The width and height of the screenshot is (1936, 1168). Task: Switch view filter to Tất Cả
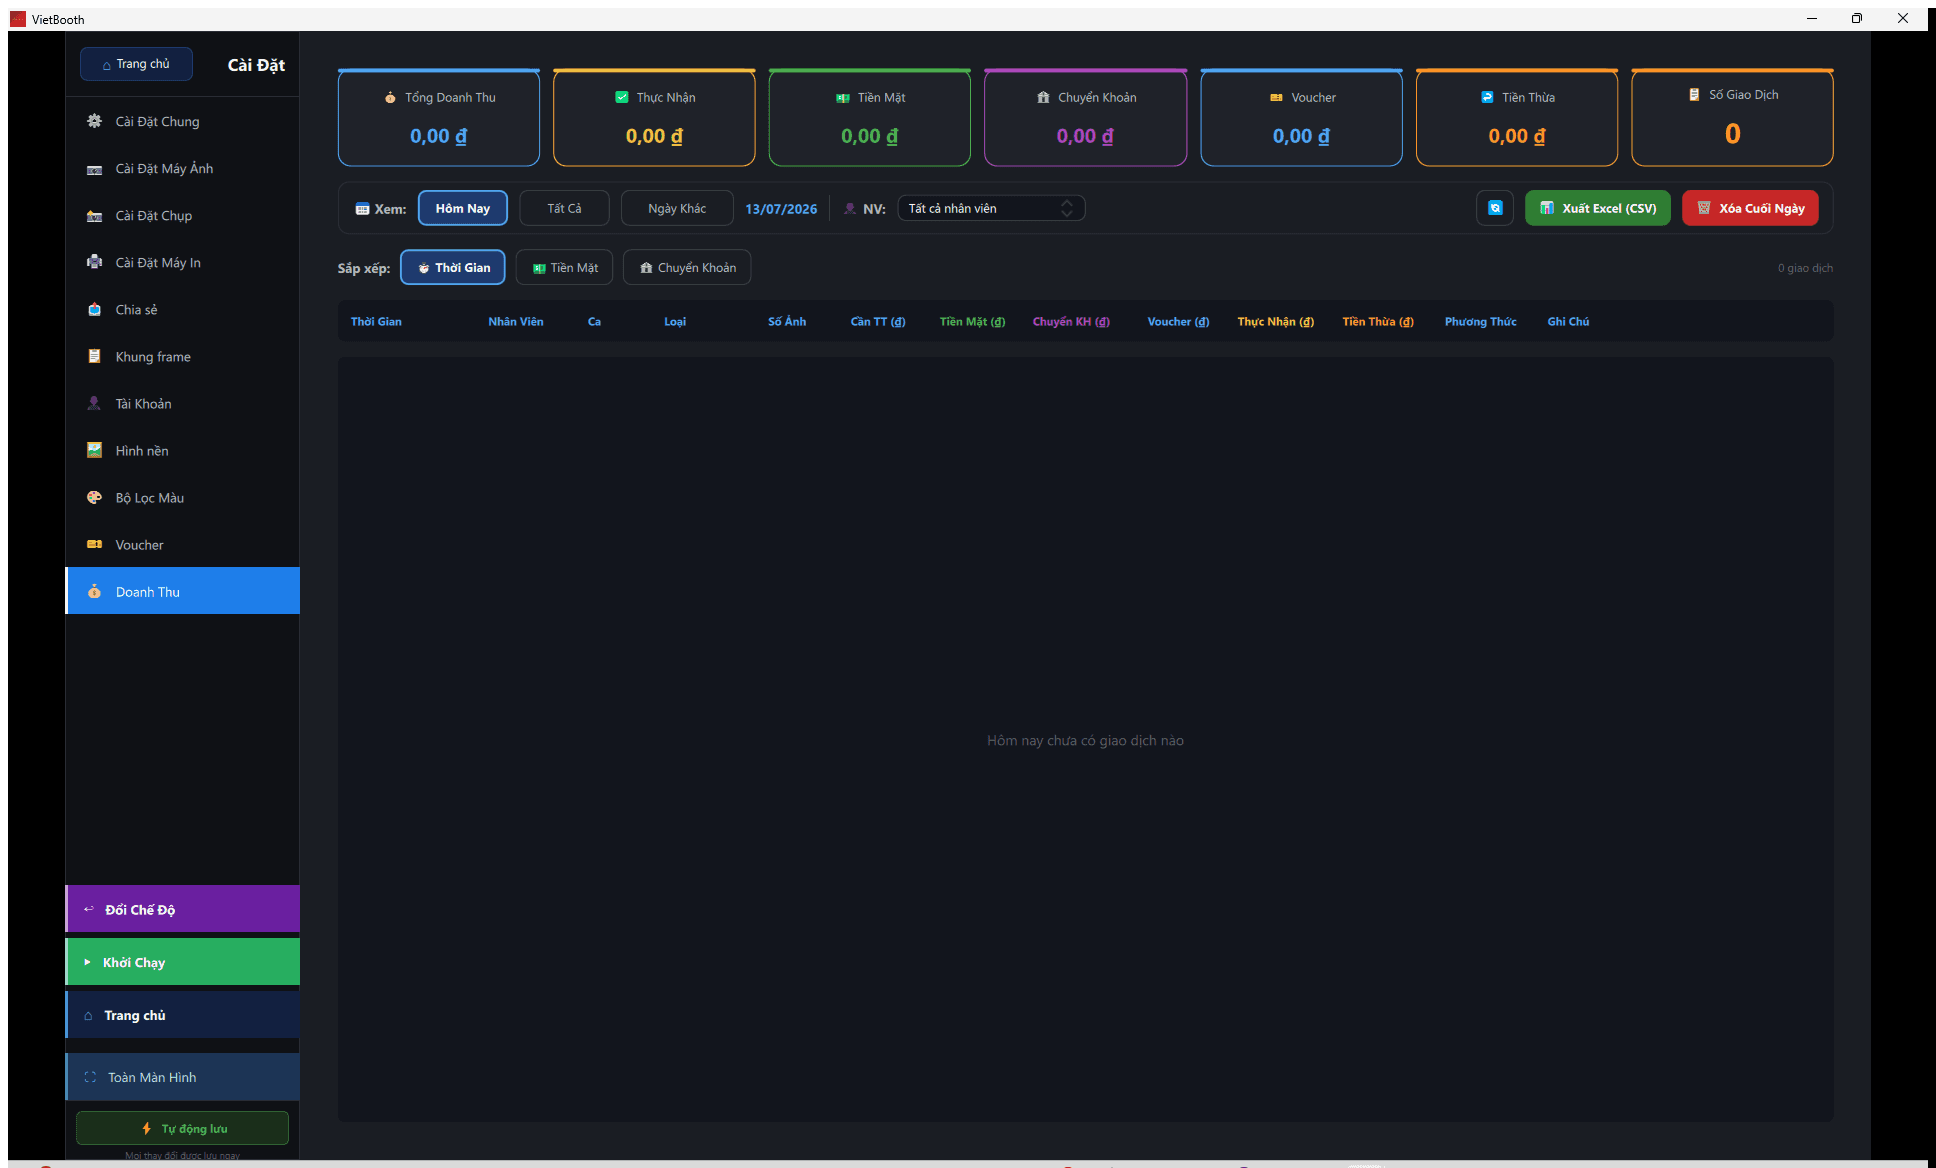[564, 208]
